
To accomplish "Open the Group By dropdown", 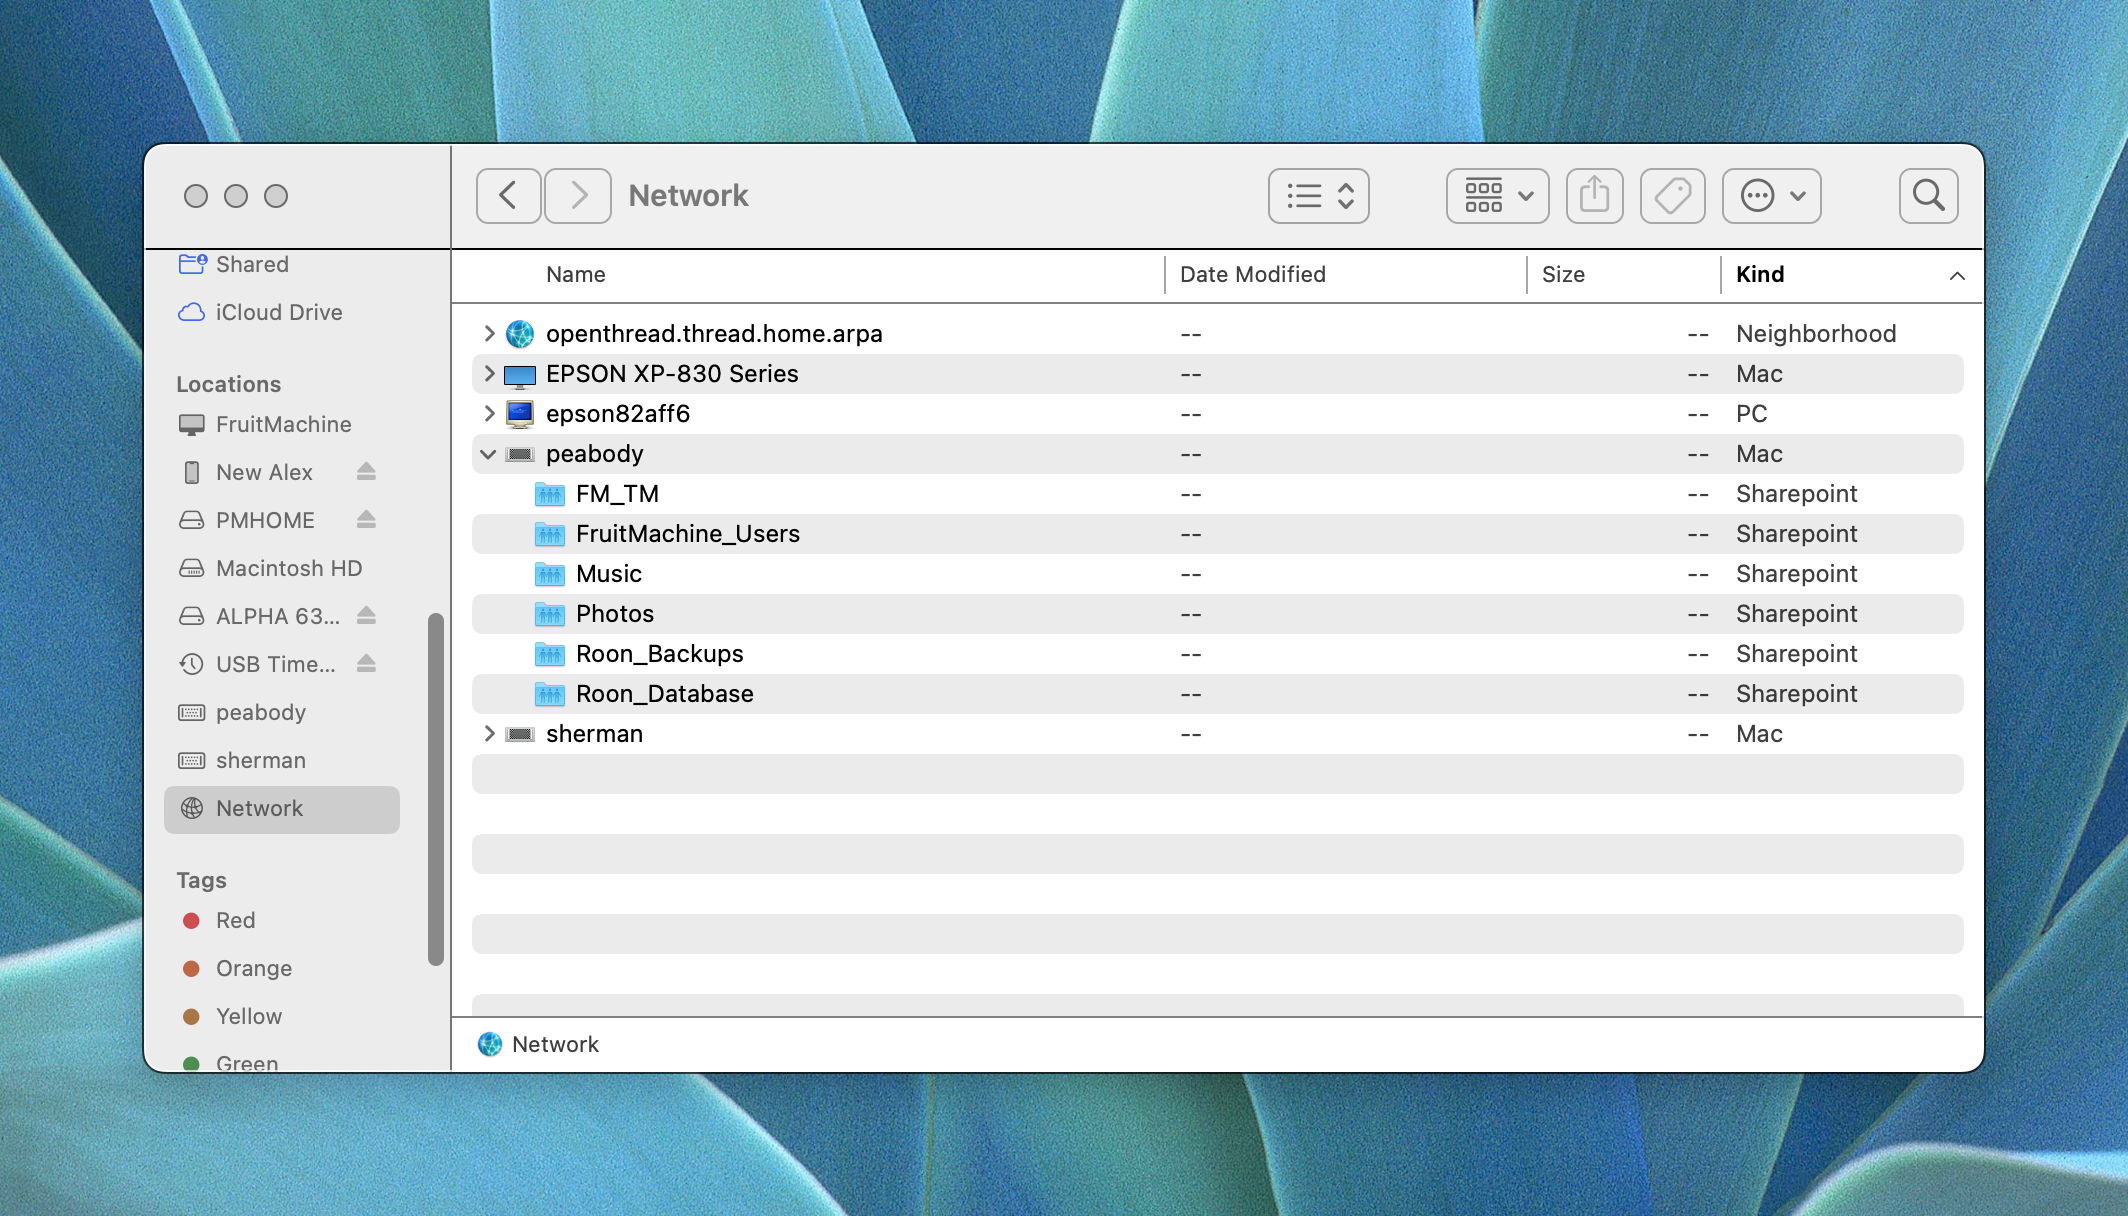I will (x=1497, y=196).
